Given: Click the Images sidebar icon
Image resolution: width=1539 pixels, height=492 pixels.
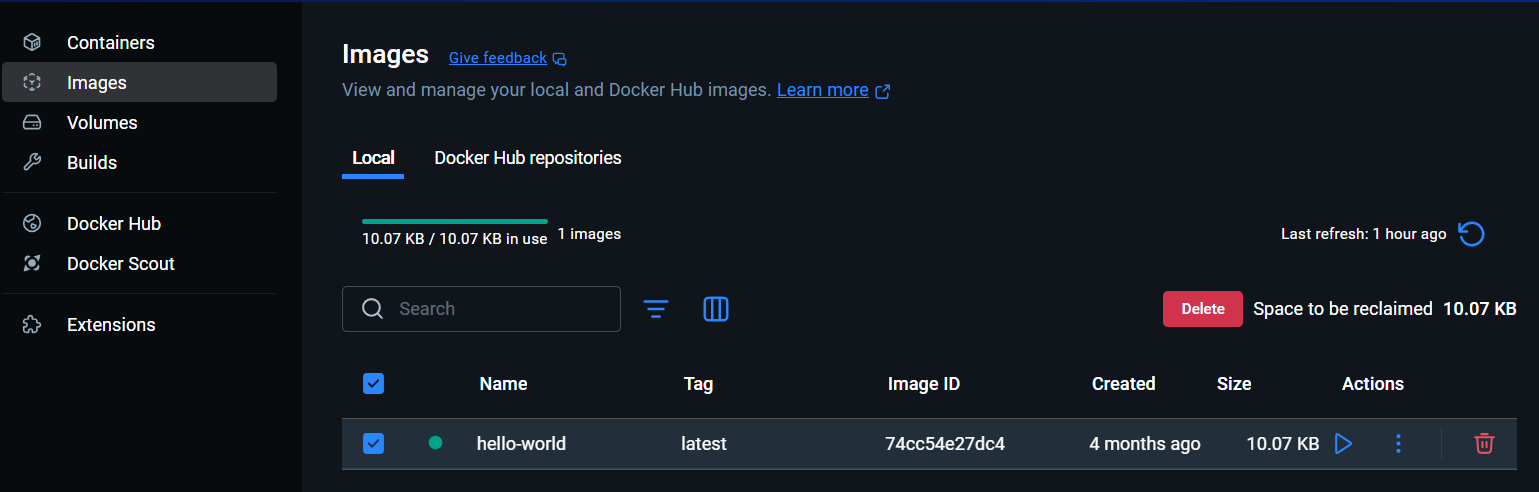Looking at the screenshot, I should [x=32, y=83].
